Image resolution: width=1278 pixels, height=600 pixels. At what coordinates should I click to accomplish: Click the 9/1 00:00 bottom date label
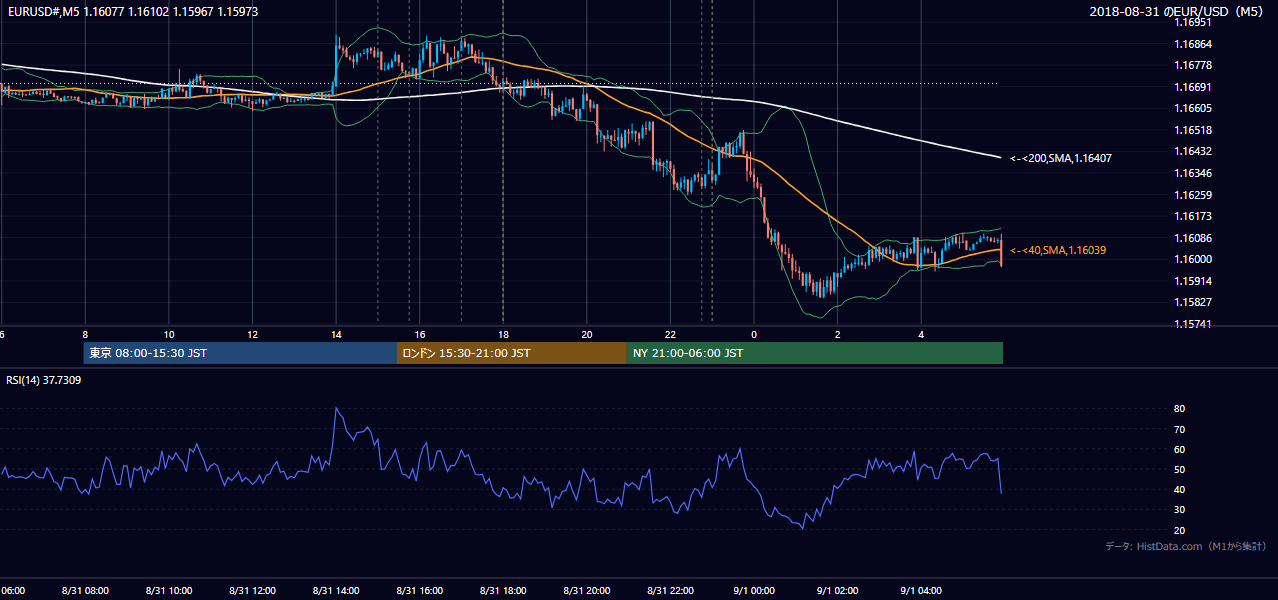754,591
